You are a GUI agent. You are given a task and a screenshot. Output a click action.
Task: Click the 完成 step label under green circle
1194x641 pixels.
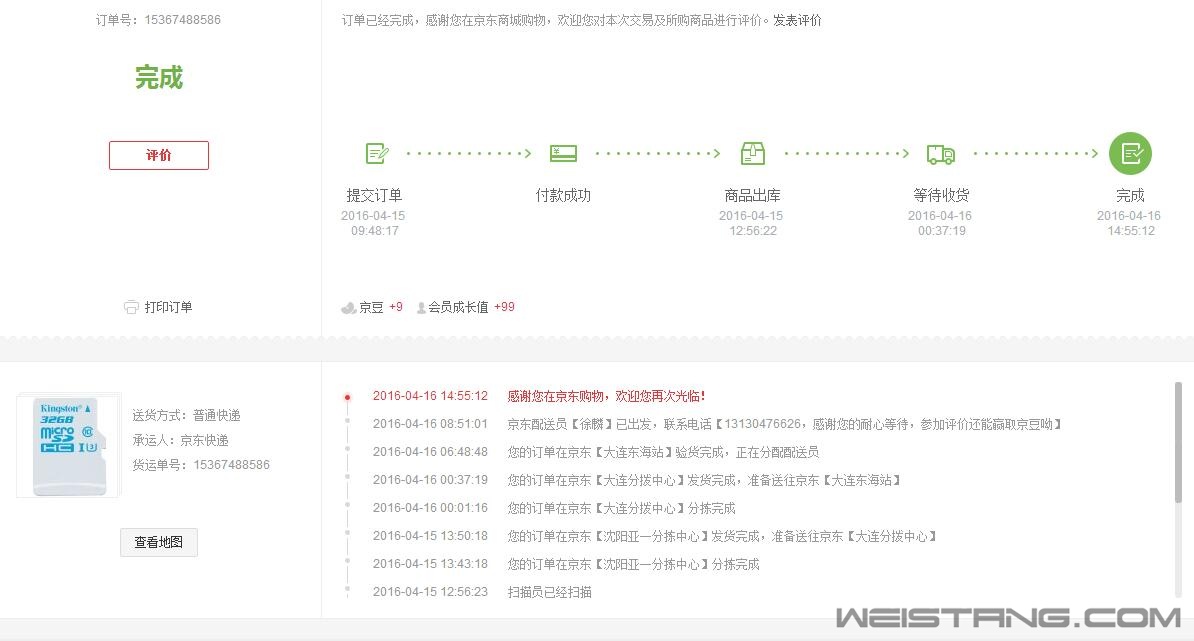(1130, 196)
